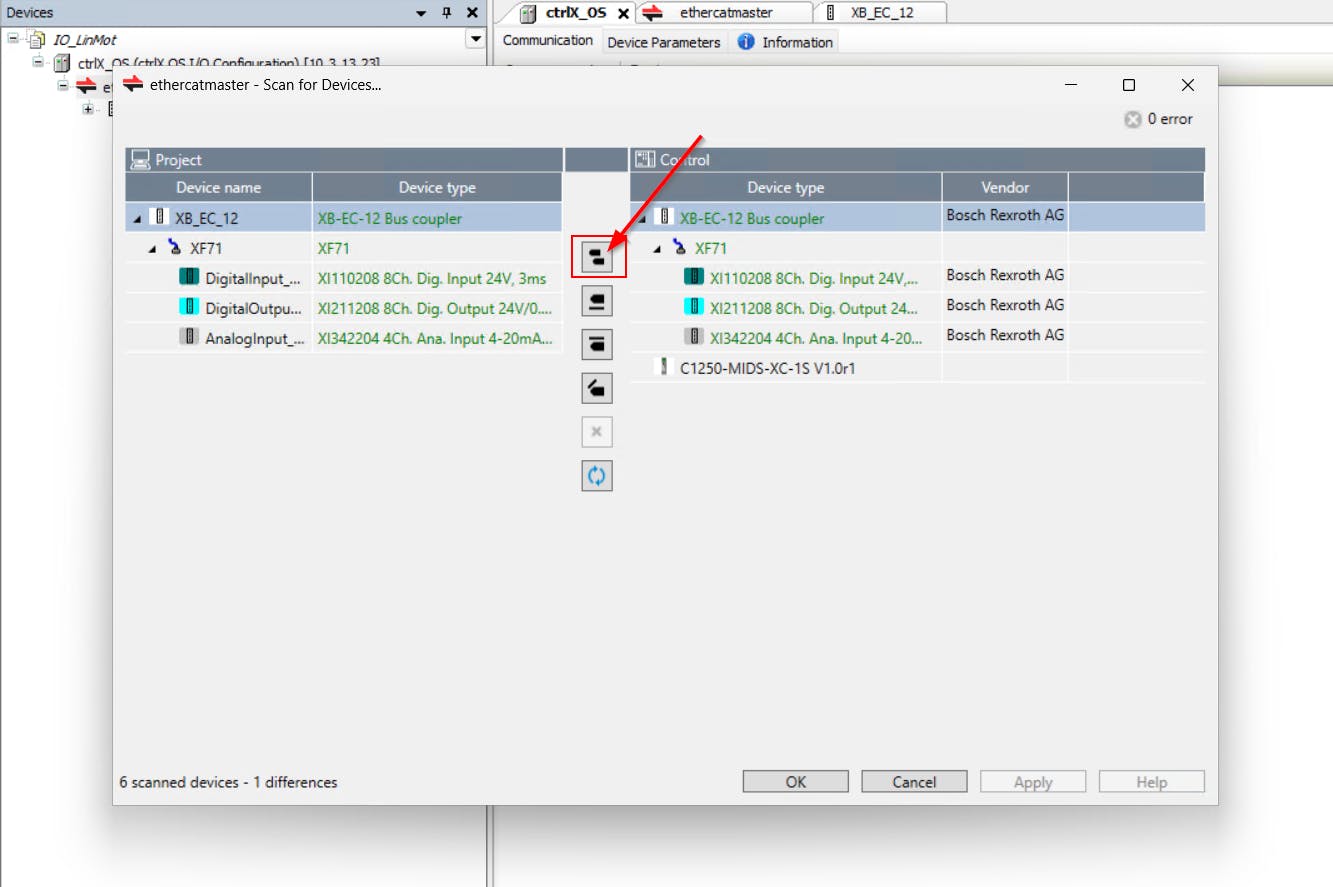This screenshot has width=1333, height=887.
Task: Open the Devices panel dropdown arrow
Action: click(x=475, y=39)
